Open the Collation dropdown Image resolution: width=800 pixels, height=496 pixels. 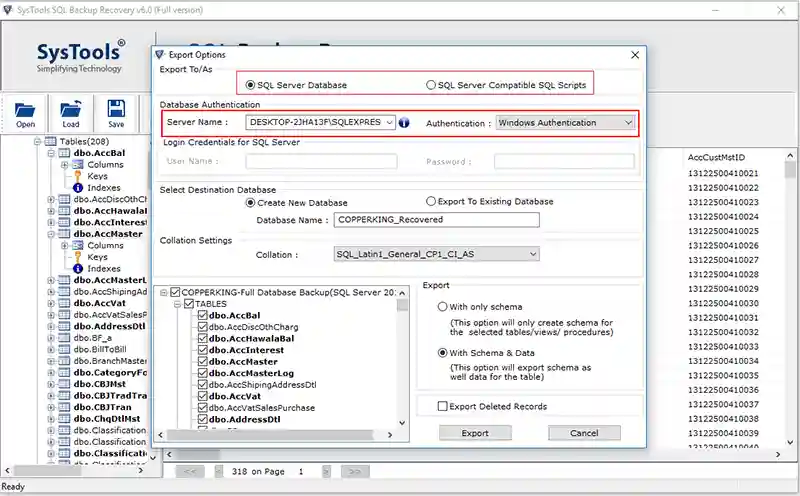(x=533, y=254)
